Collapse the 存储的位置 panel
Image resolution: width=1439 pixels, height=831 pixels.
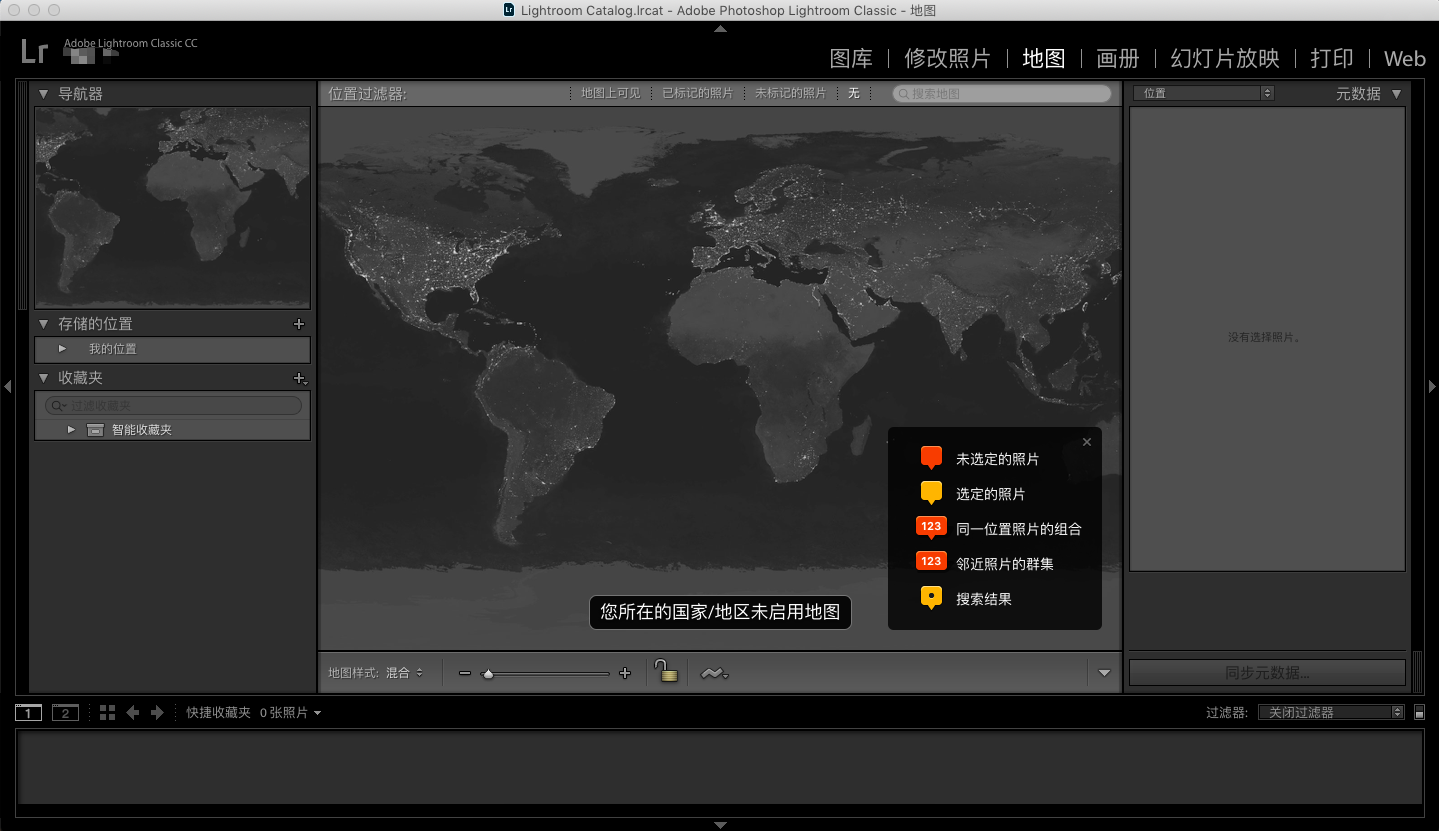coord(43,324)
